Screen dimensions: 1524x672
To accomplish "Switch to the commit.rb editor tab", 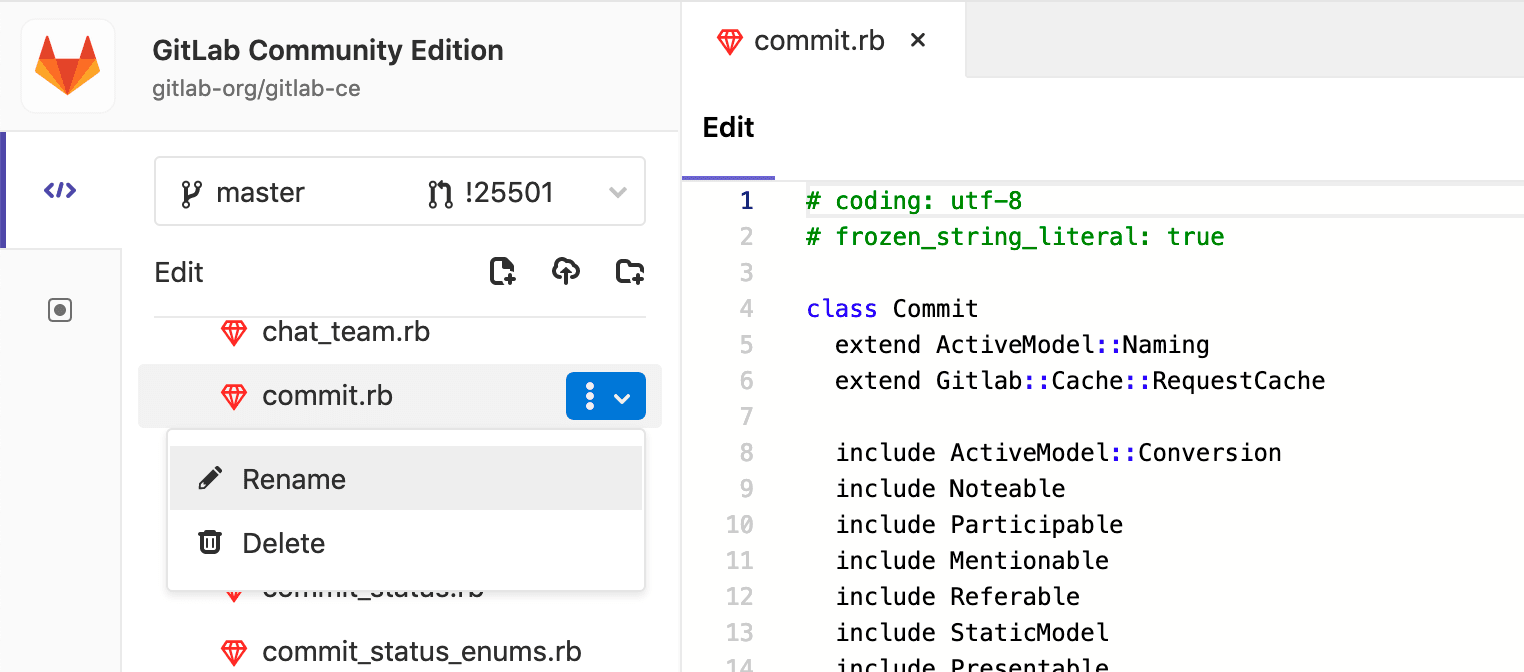I will point(820,41).
